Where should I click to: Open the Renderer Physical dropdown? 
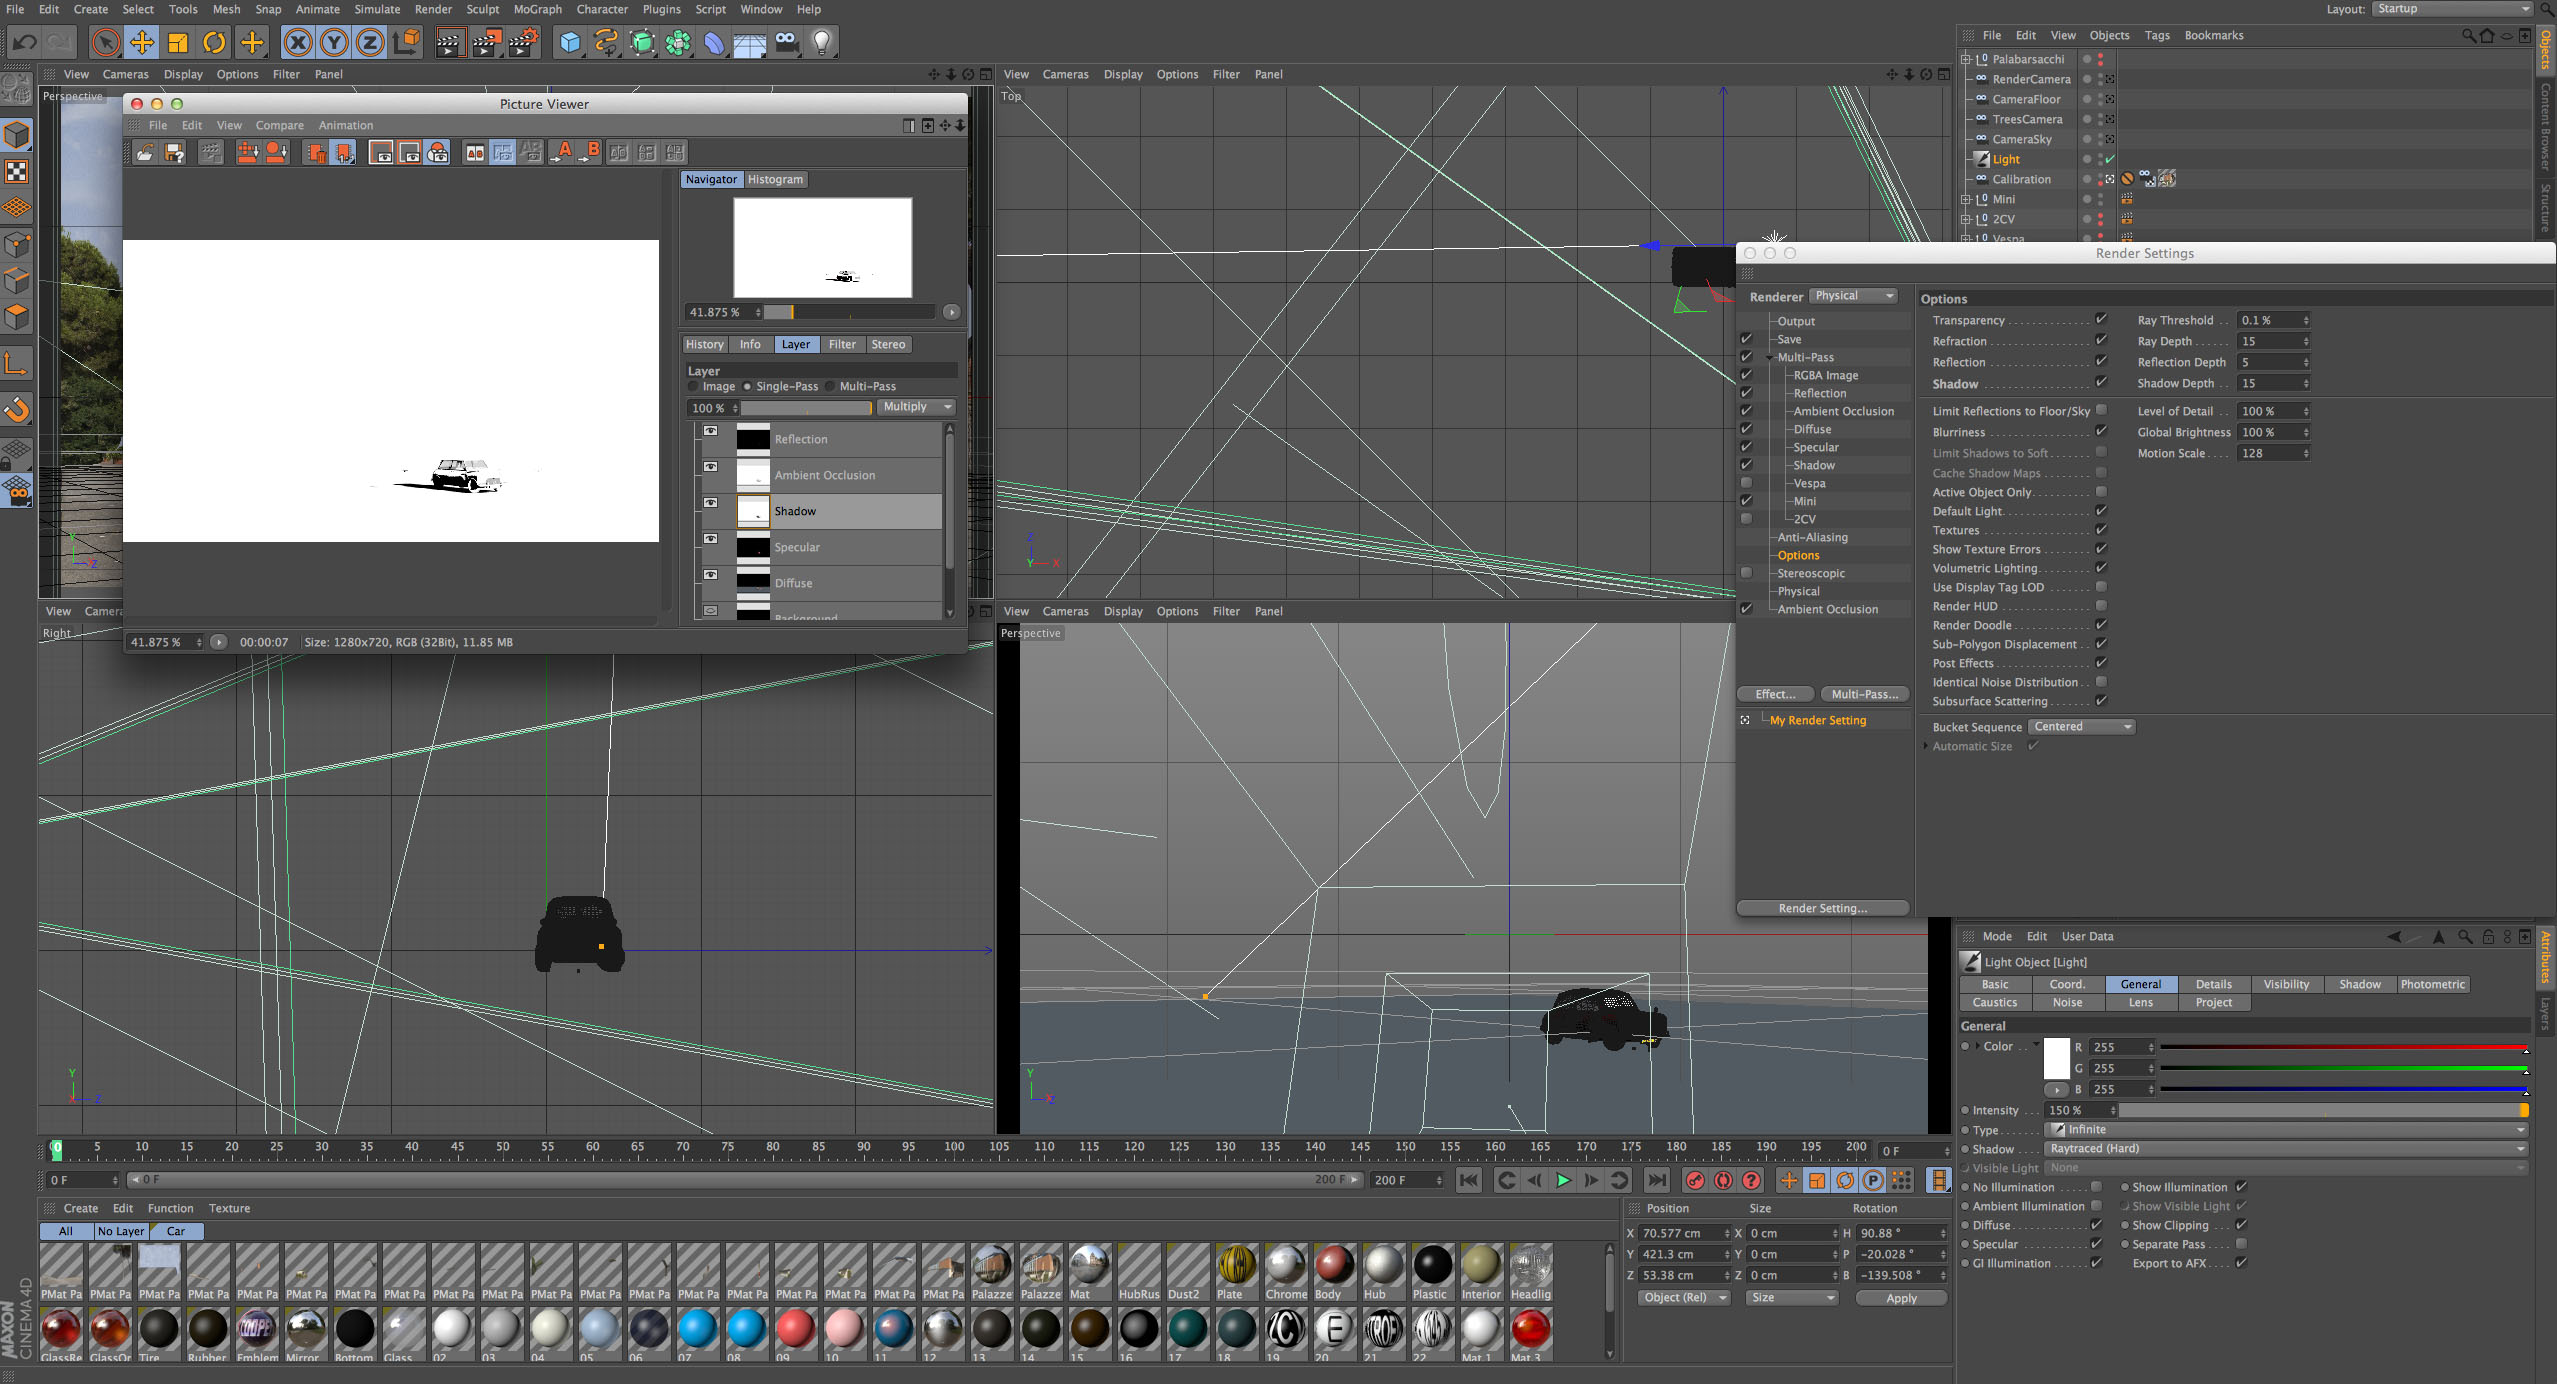coord(1853,296)
